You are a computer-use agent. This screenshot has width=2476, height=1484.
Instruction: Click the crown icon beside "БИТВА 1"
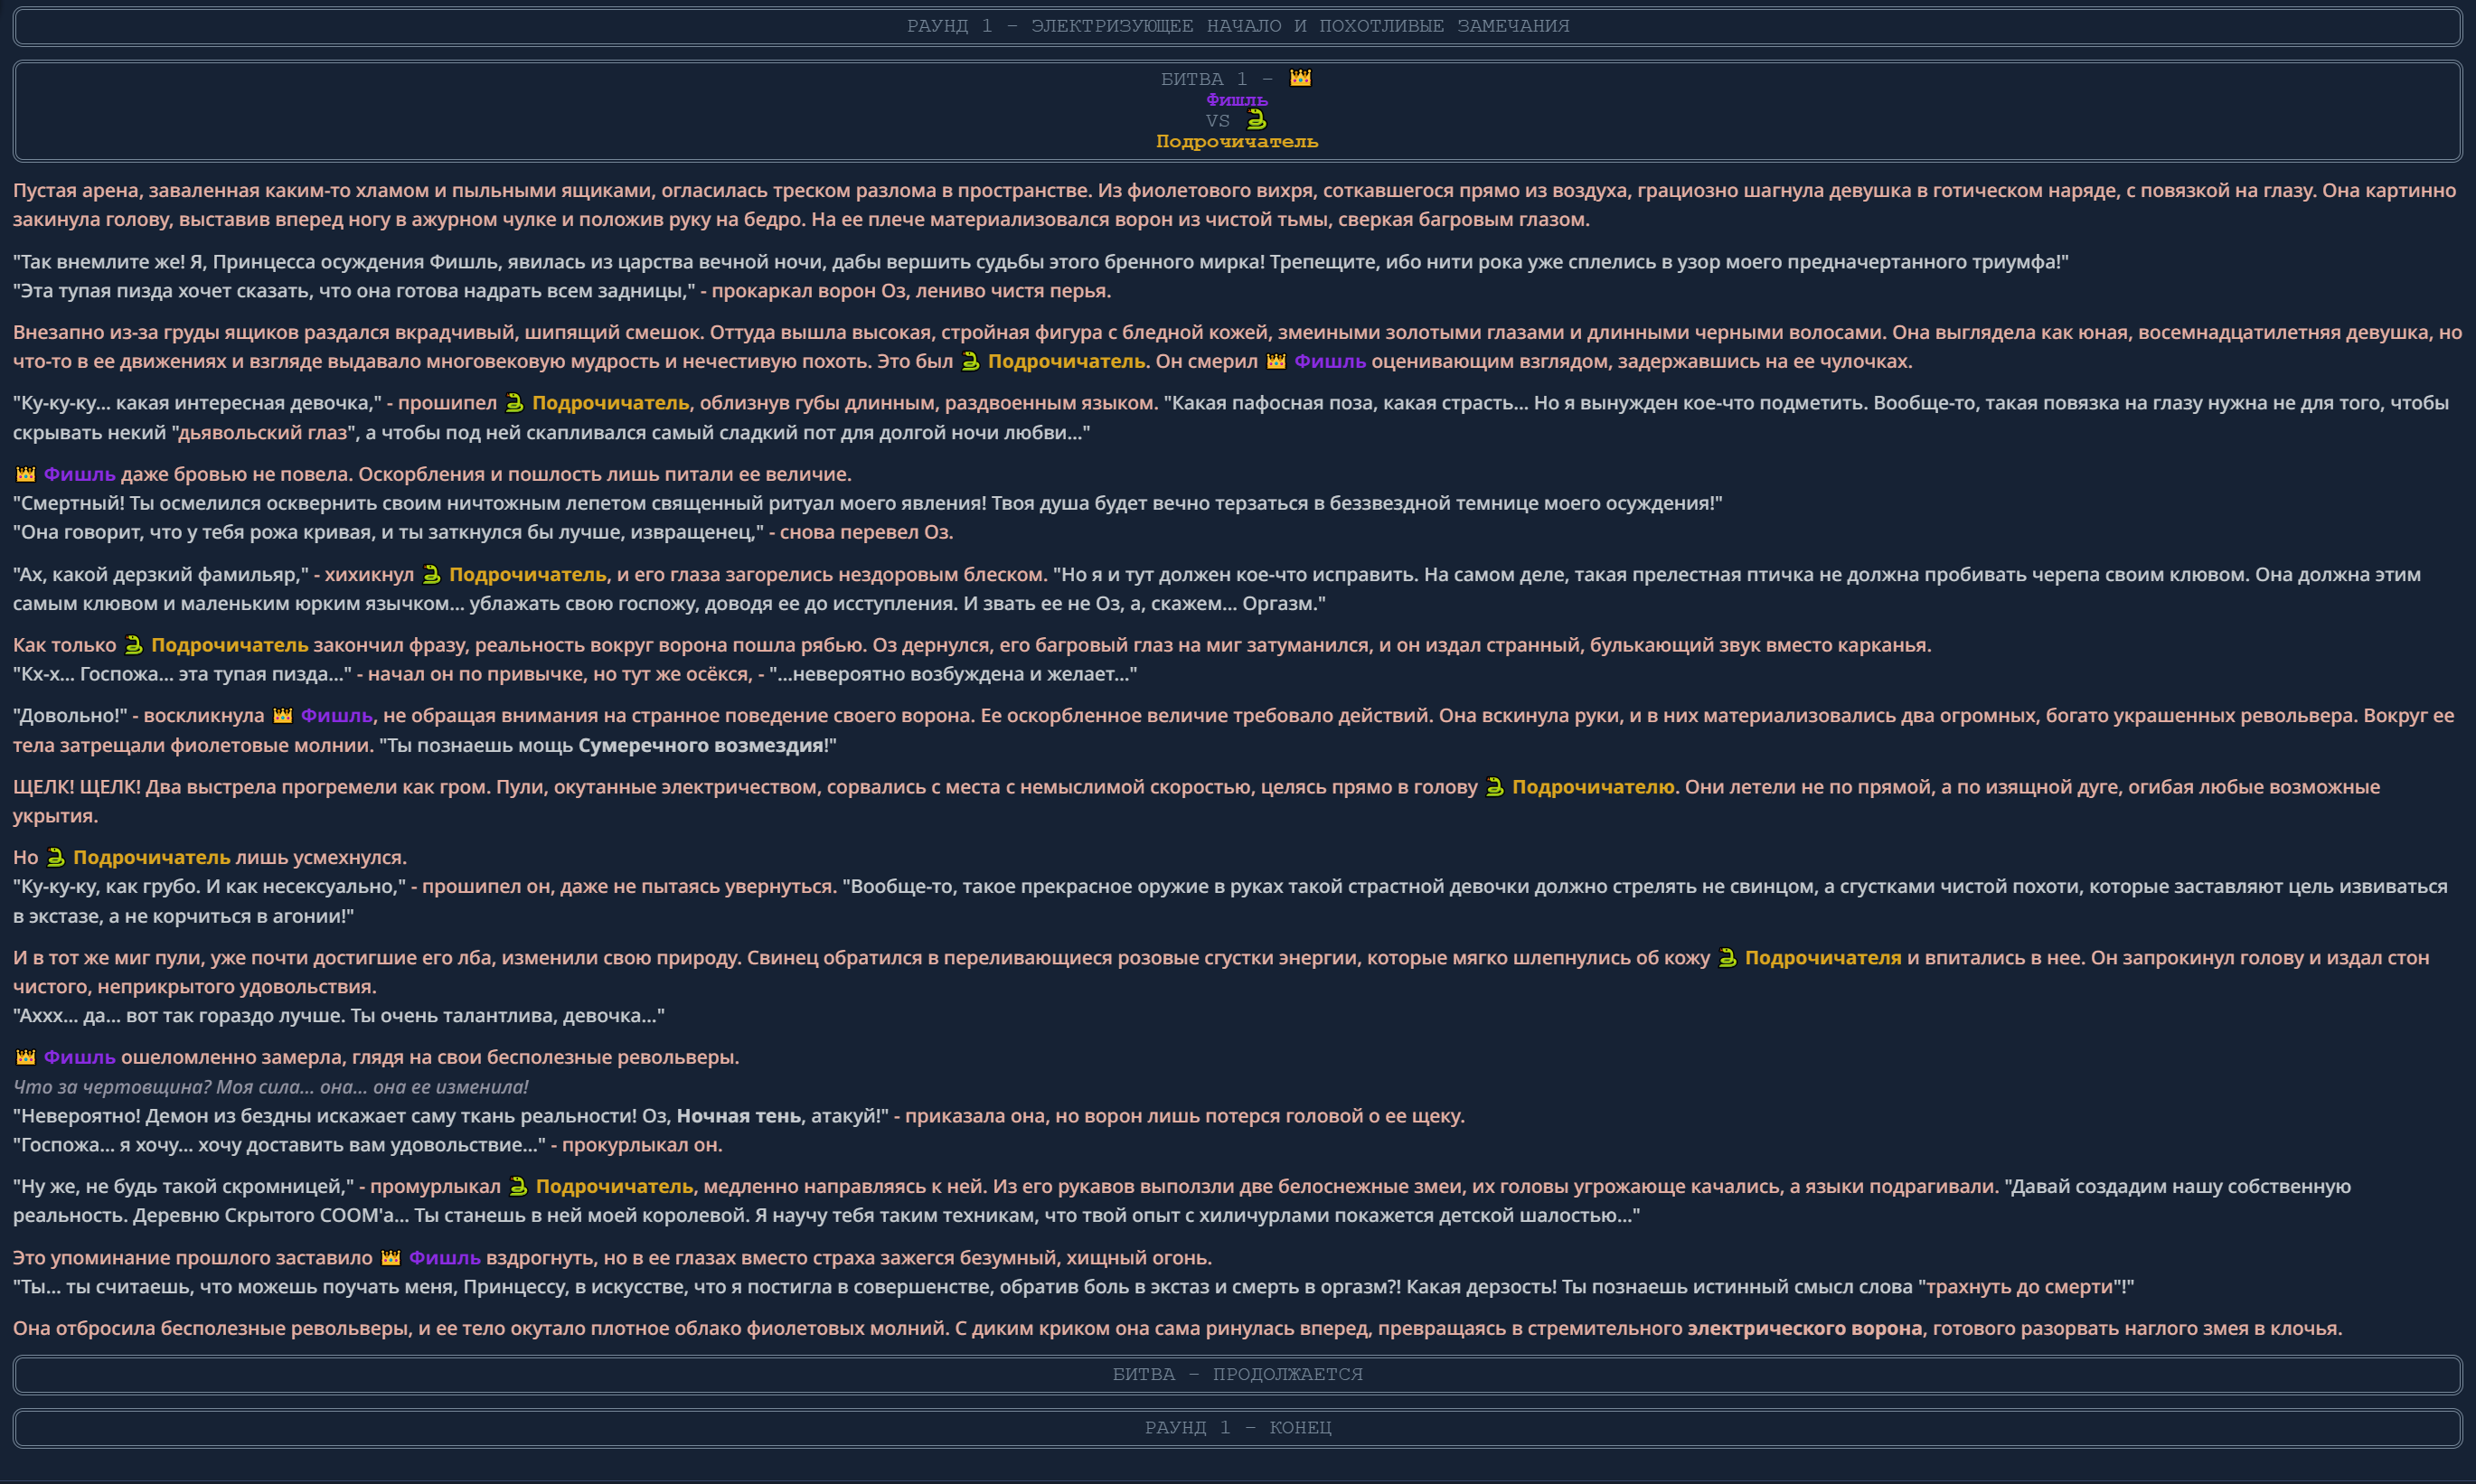[x=1300, y=78]
